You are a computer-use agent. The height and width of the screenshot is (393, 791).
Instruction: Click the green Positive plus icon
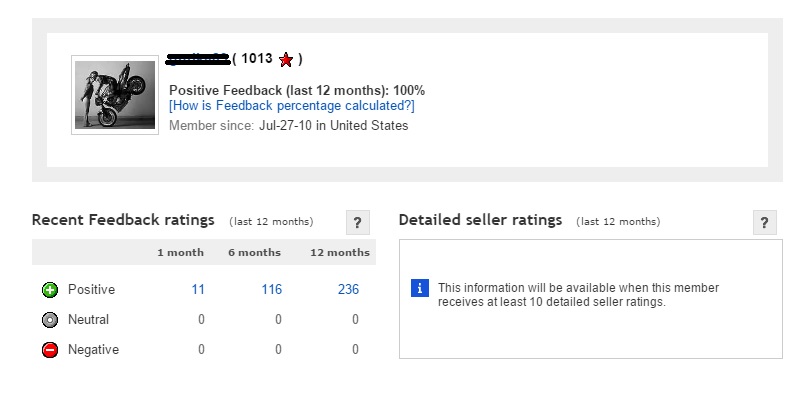click(x=50, y=290)
